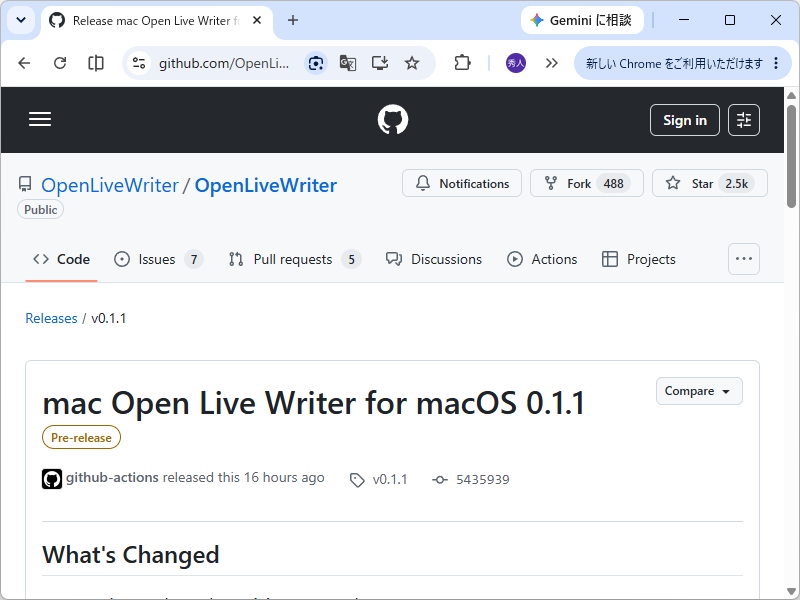Screen dimensions: 800x600
Task: Click the GitHub Octocat logo
Action: tap(393, 120)
